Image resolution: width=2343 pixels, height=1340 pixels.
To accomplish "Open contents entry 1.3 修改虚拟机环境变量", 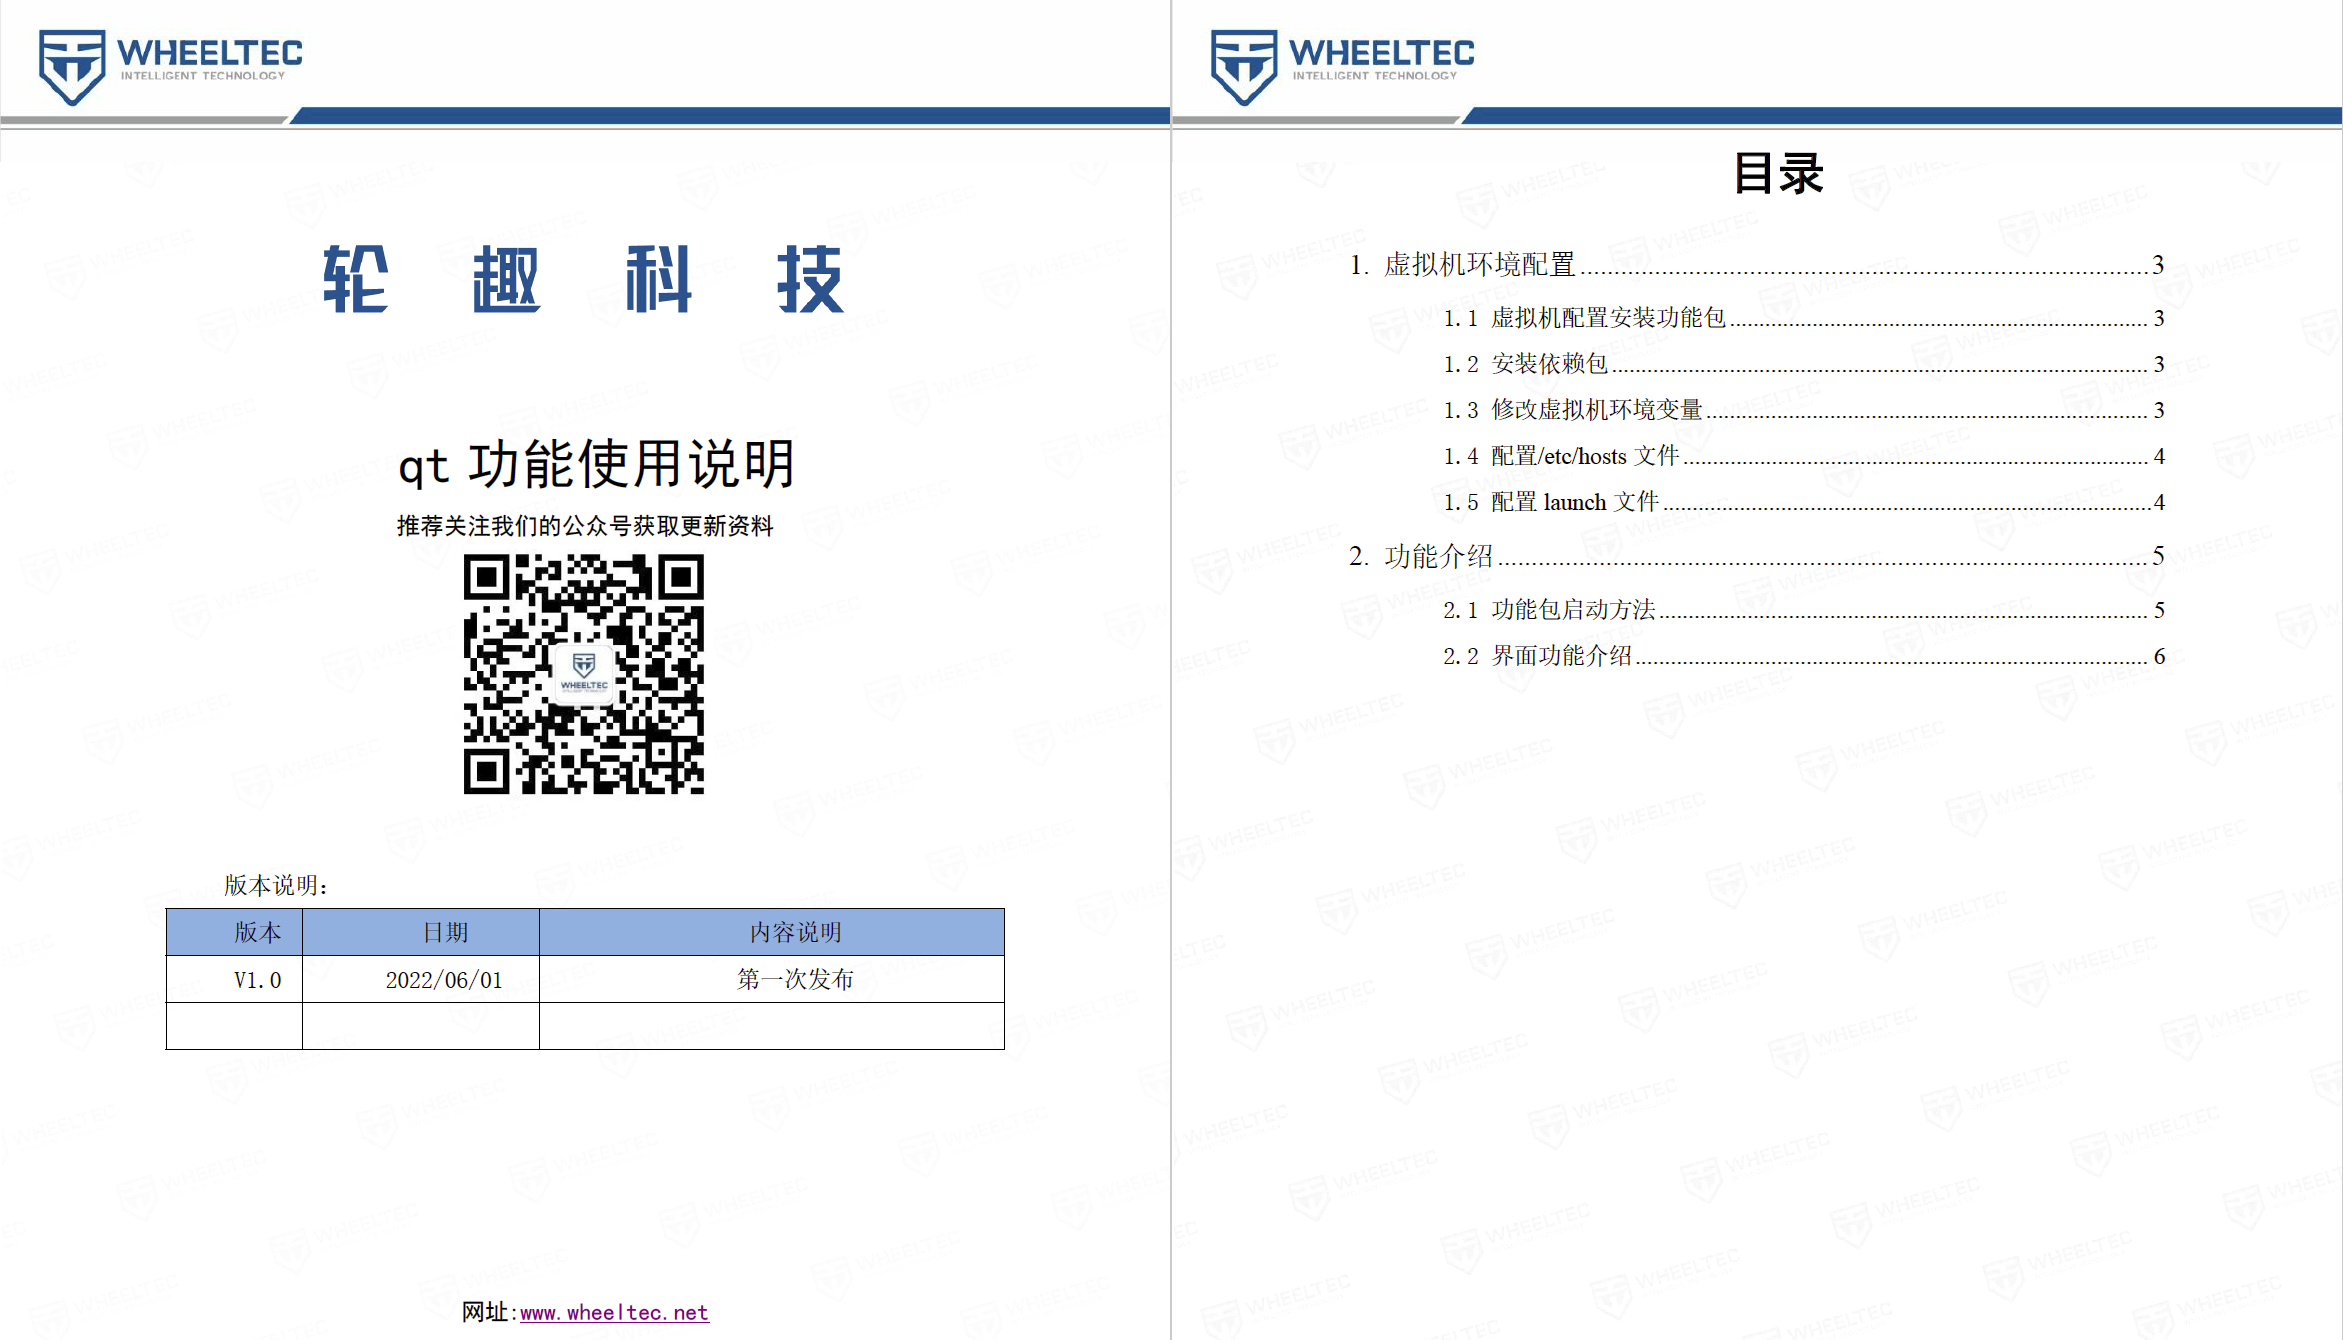I will [1804, 410].
